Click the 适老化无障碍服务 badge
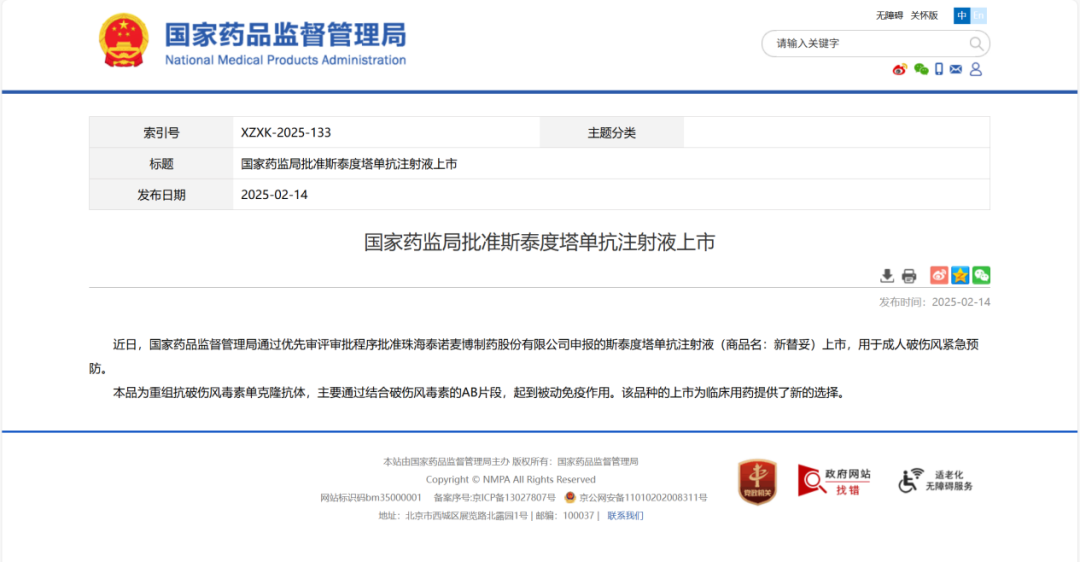This screenshot has height=562, width=1080. (x=935, y=480)
